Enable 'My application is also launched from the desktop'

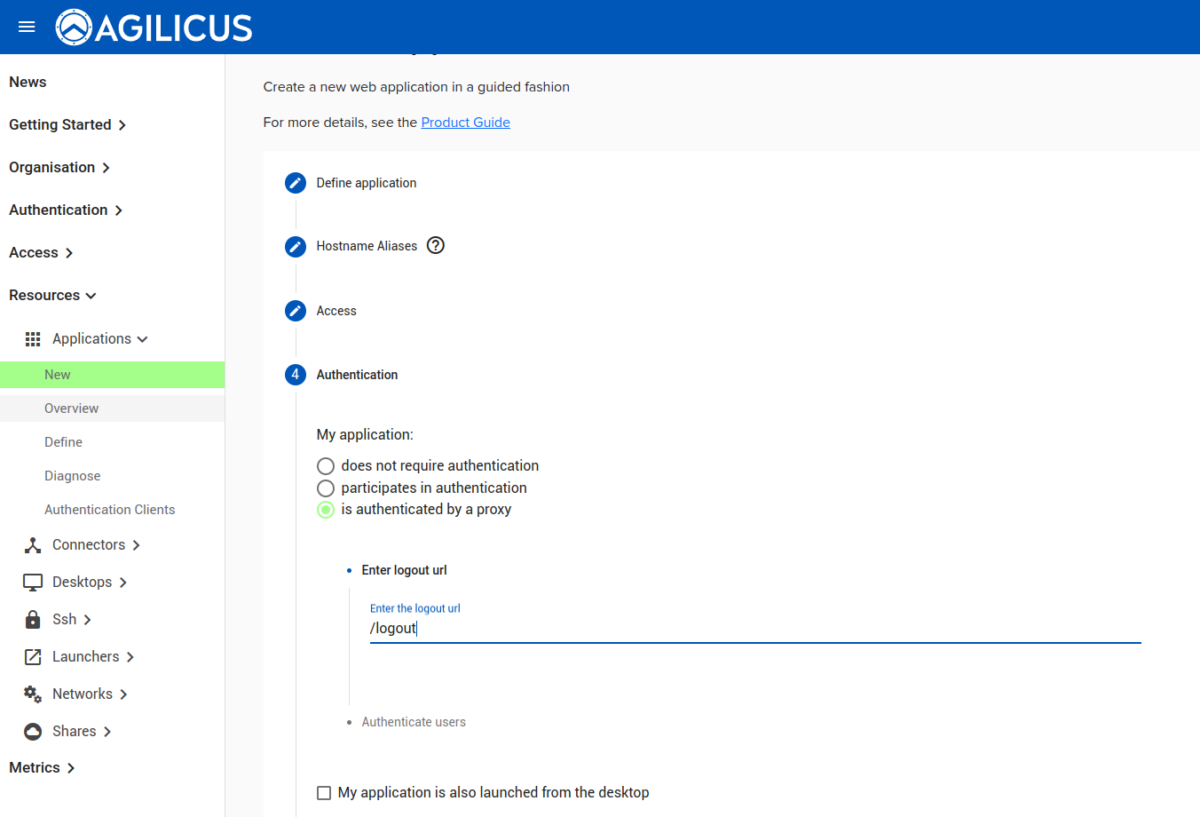tap(324, 792)
